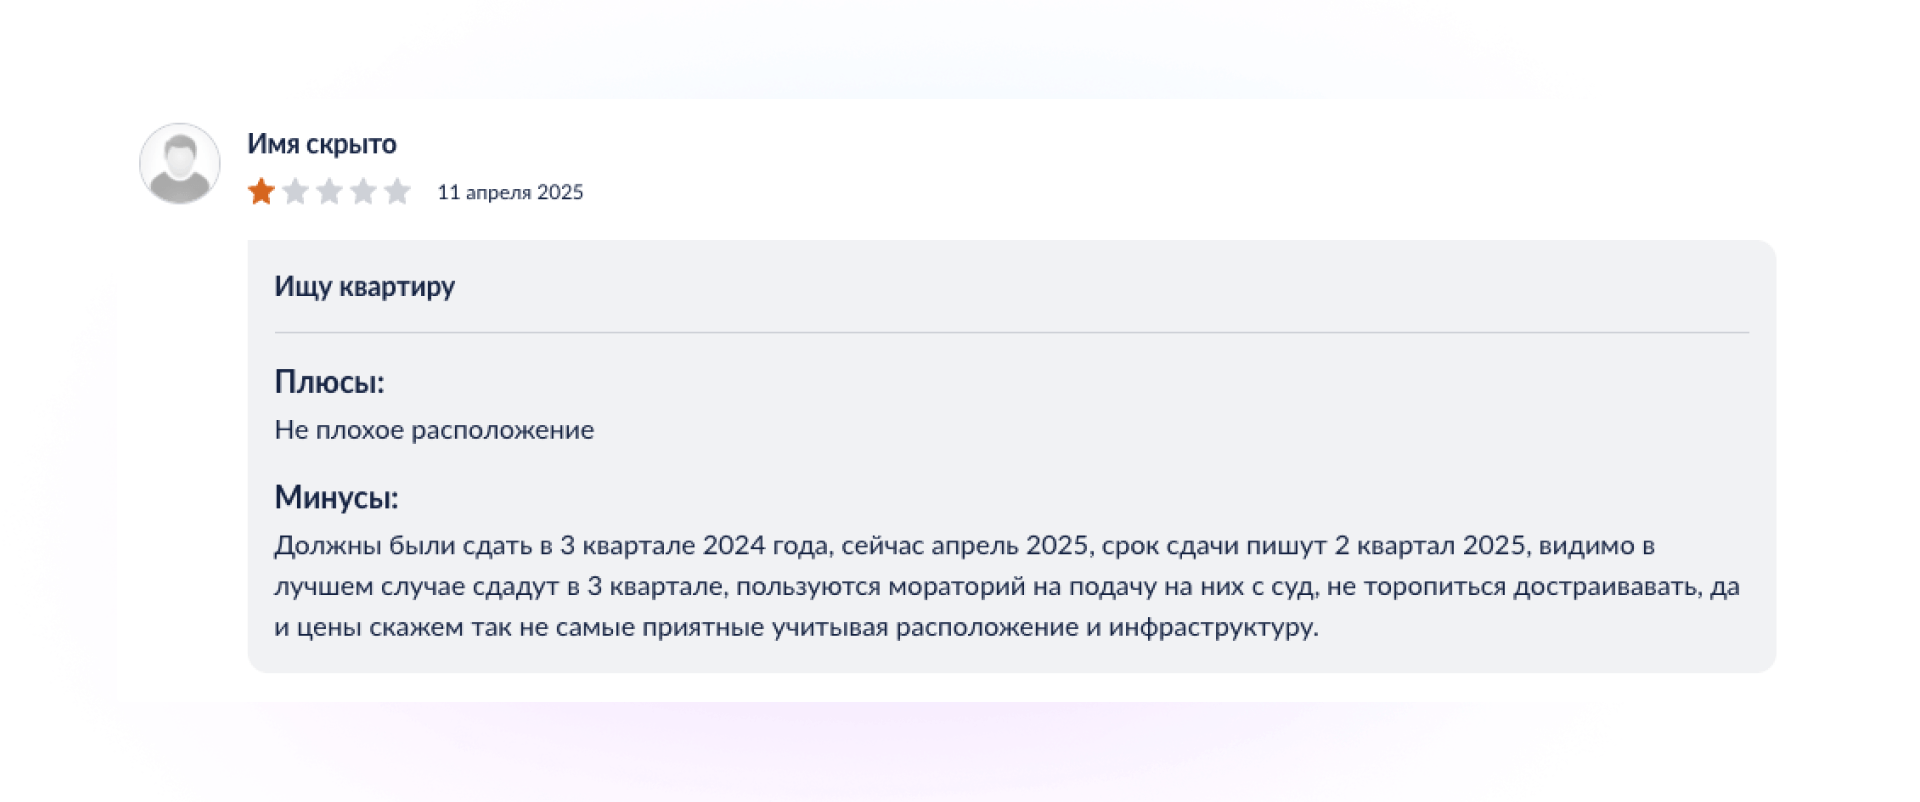Select the fifth rating star
Viewport: 1920px width, 802px height.
click(398, 191)
